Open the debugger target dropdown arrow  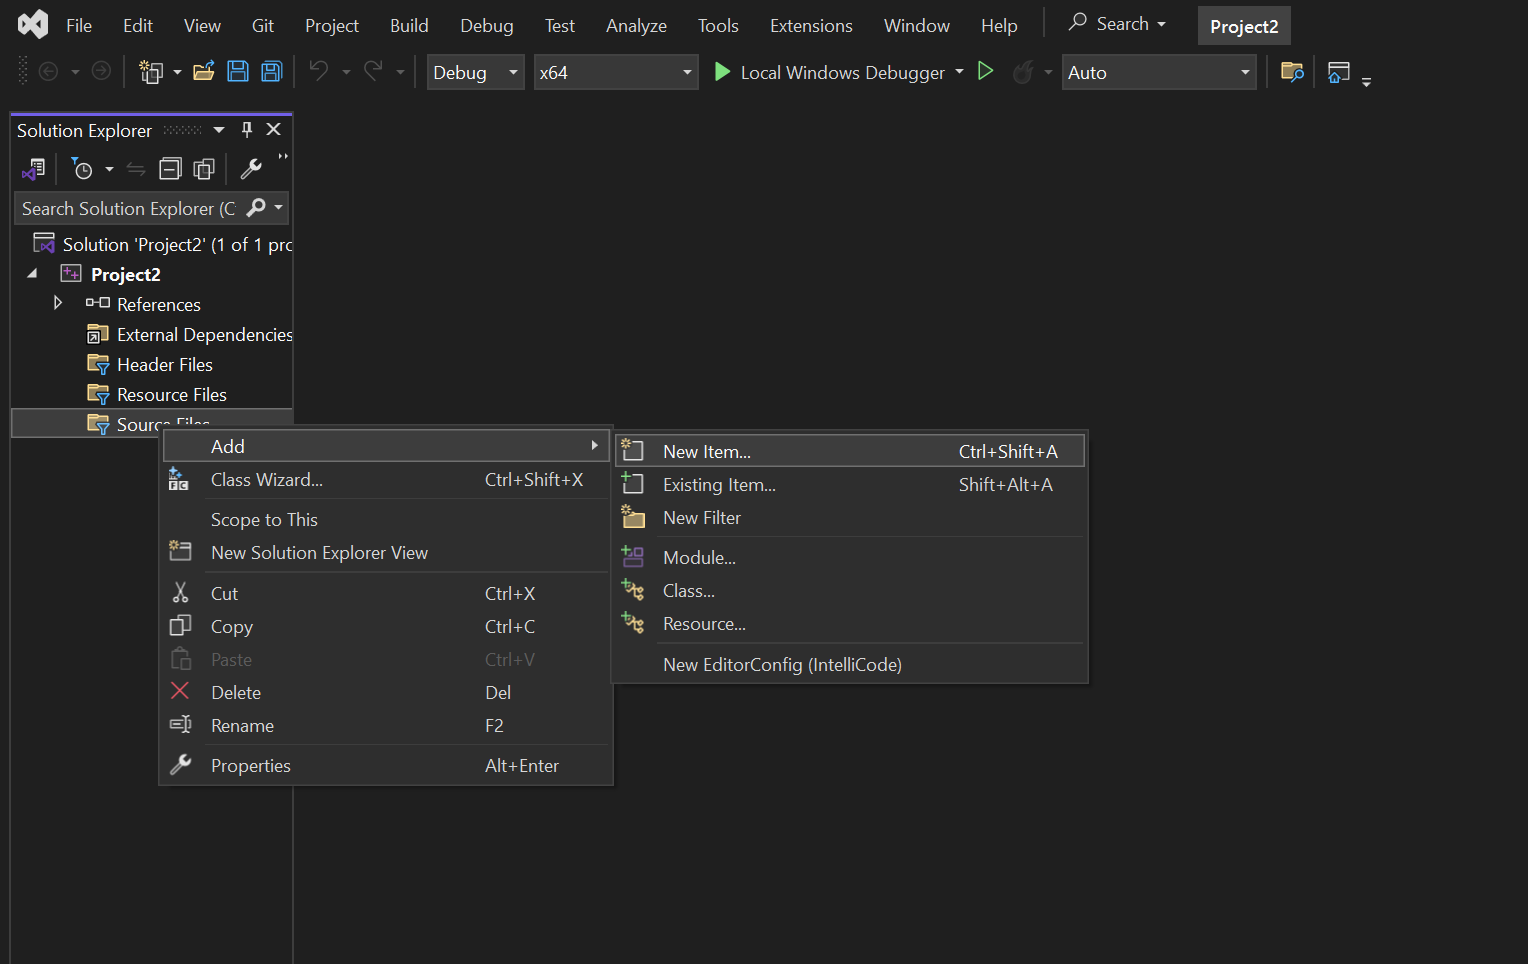click(959, 72)
